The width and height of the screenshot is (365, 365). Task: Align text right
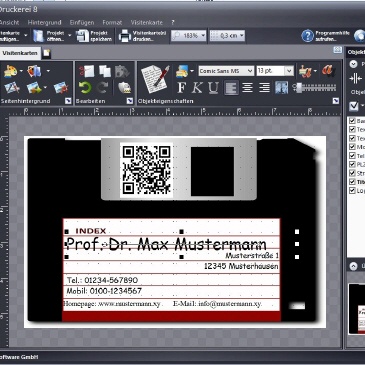click(264, 88)
